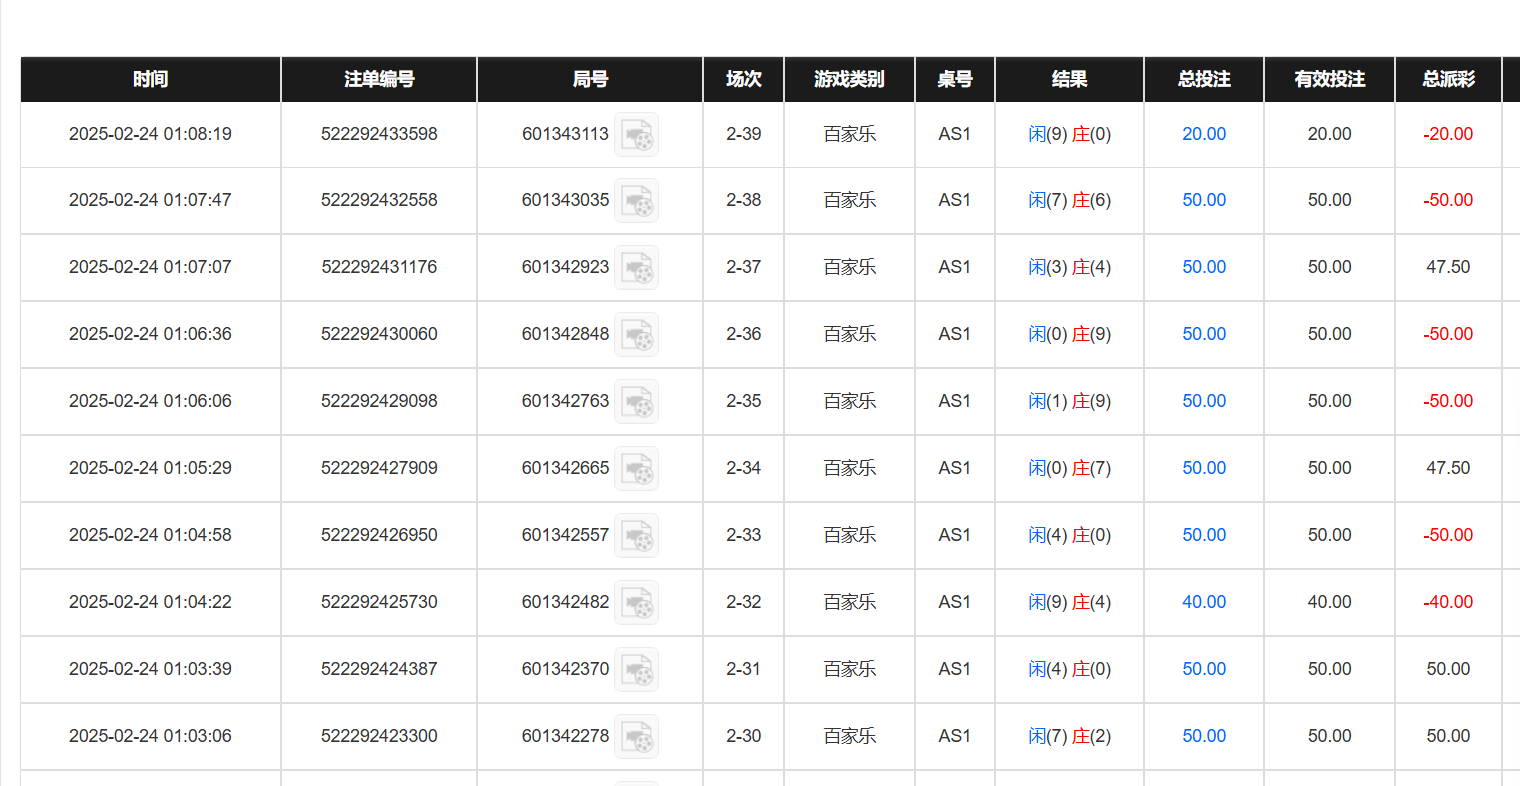Open replay for round 601342482
Image resolution: width=1520 pixels, height=786 pixels.
636,603
